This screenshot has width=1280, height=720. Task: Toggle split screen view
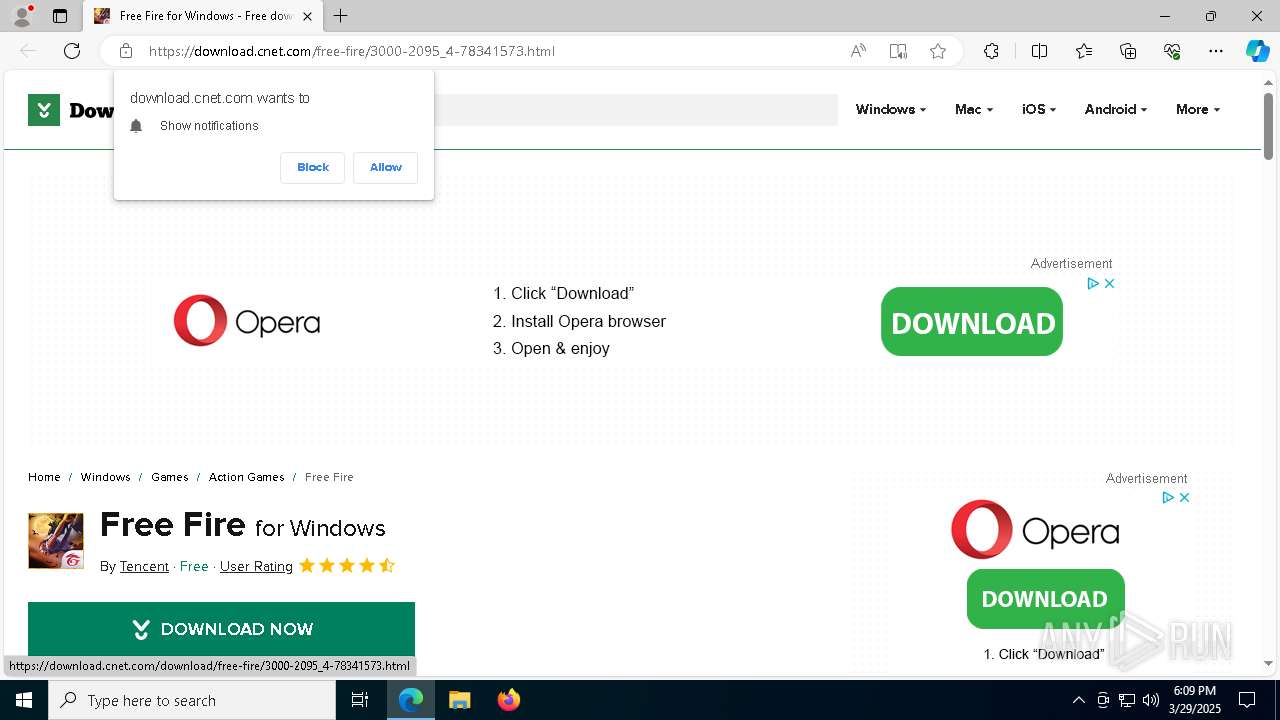click(1039, 51)
